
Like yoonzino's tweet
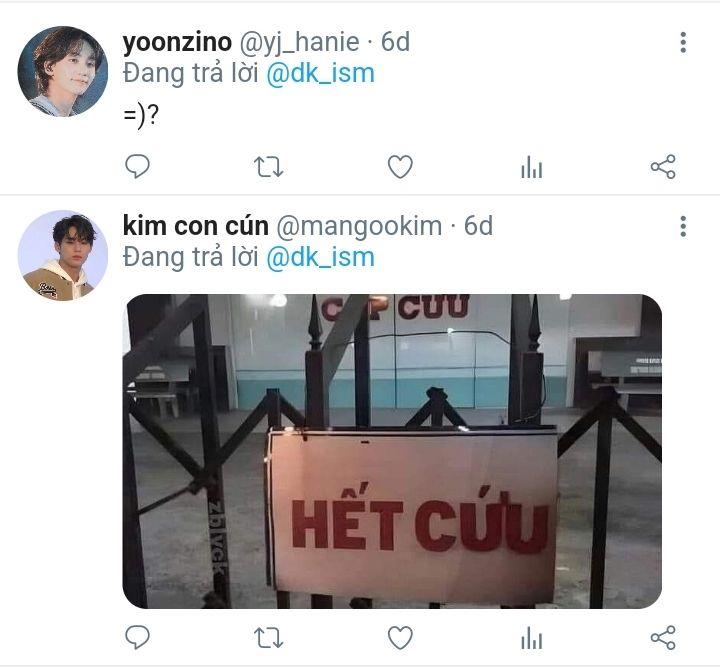(x=400, y=167)
